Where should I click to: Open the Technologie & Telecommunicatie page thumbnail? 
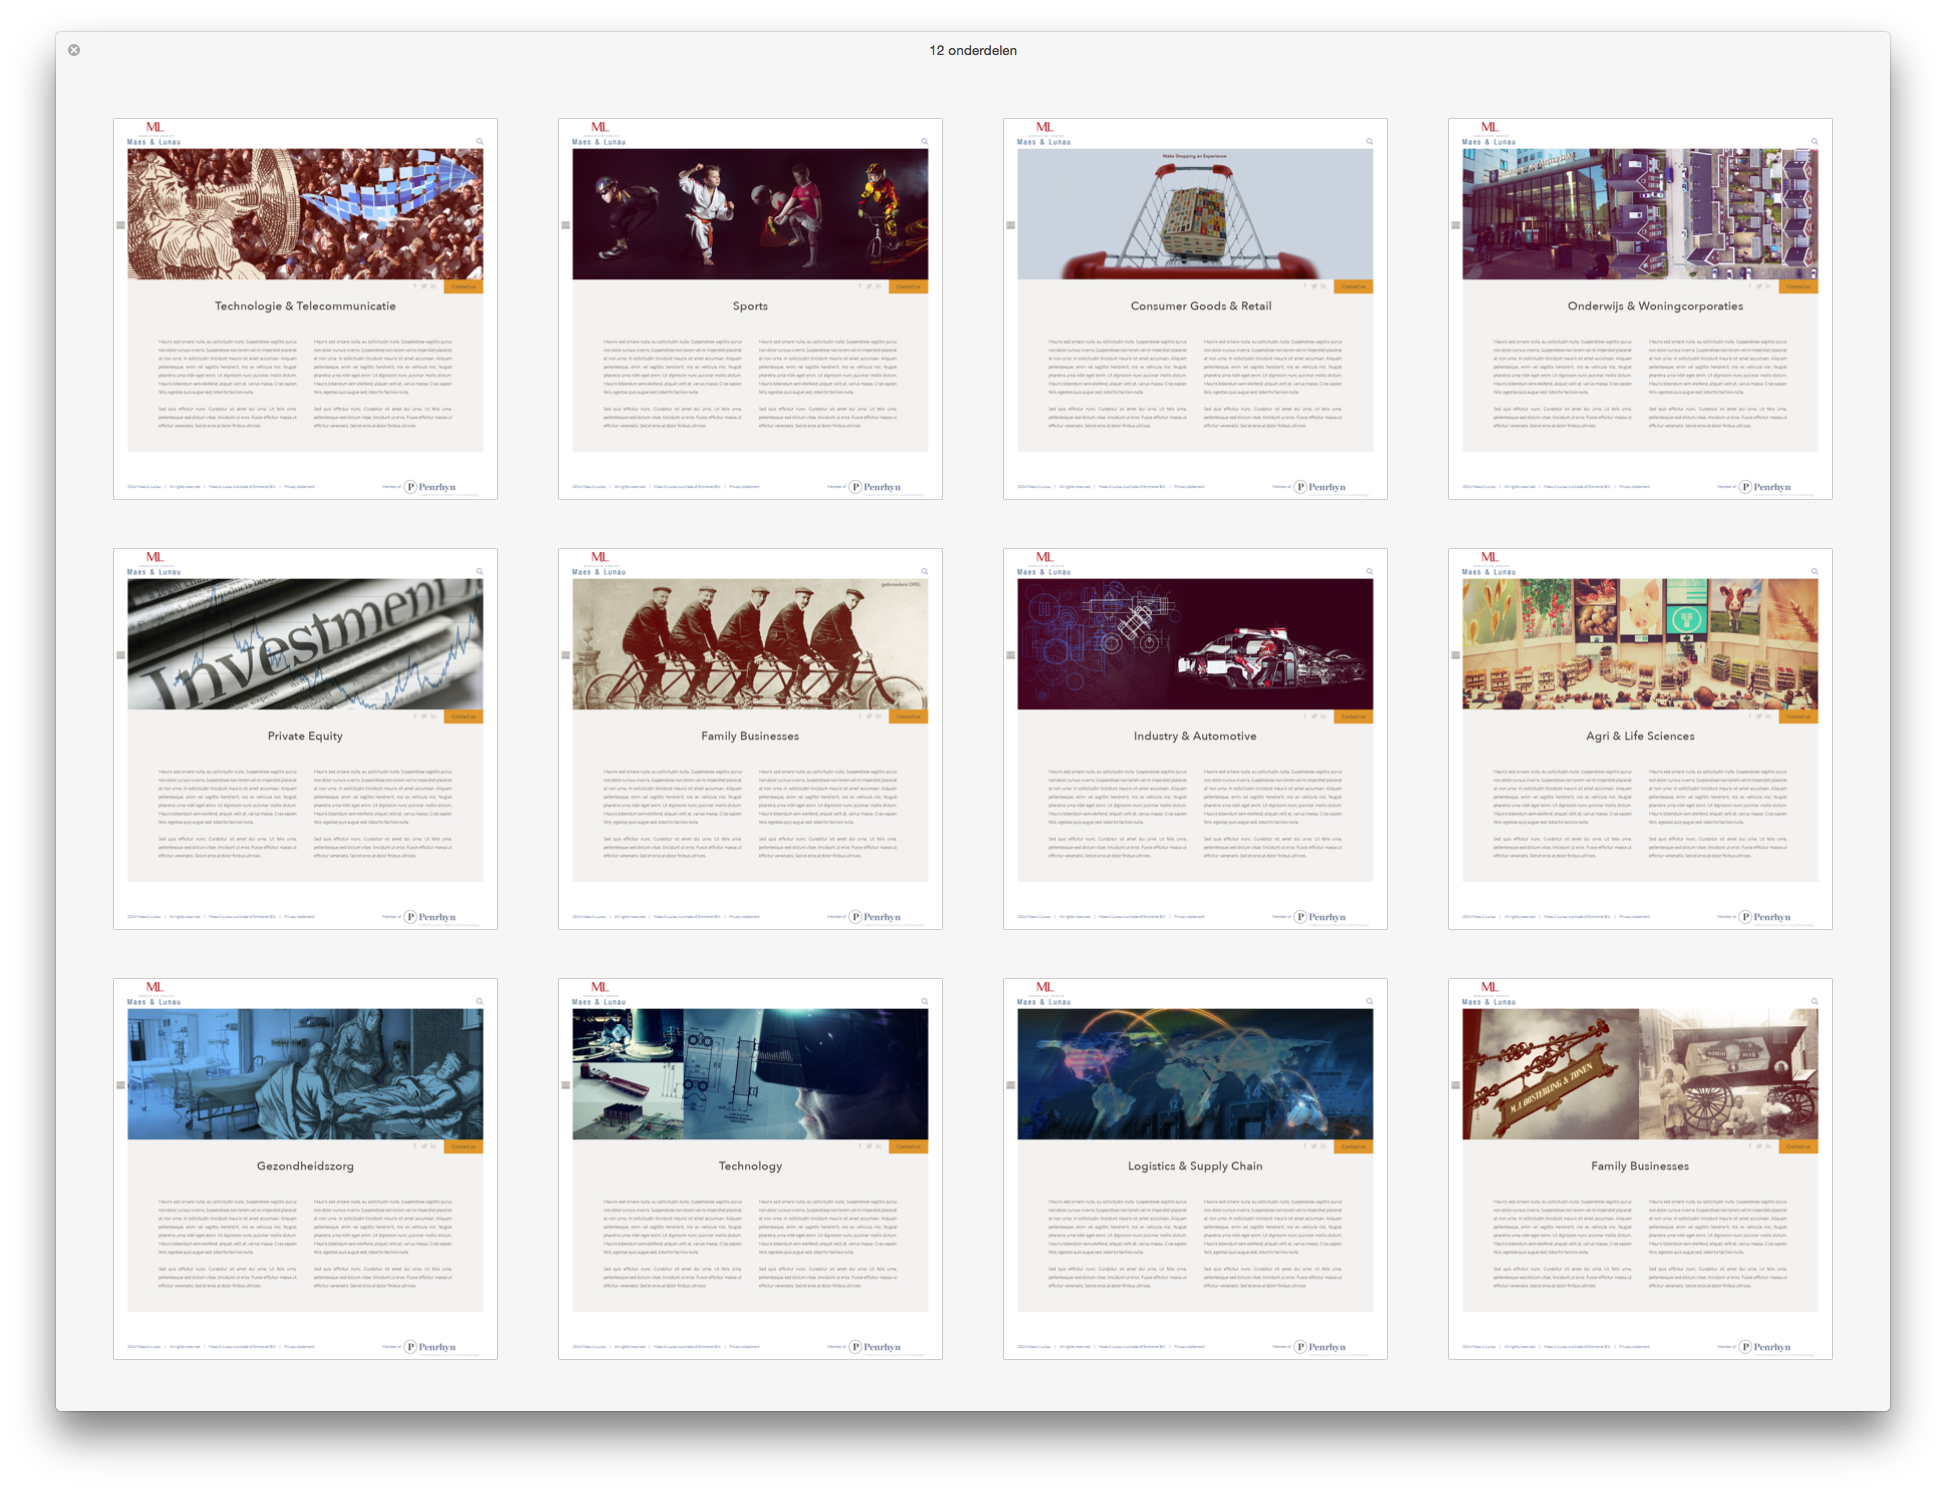click(x=305, y=309)
